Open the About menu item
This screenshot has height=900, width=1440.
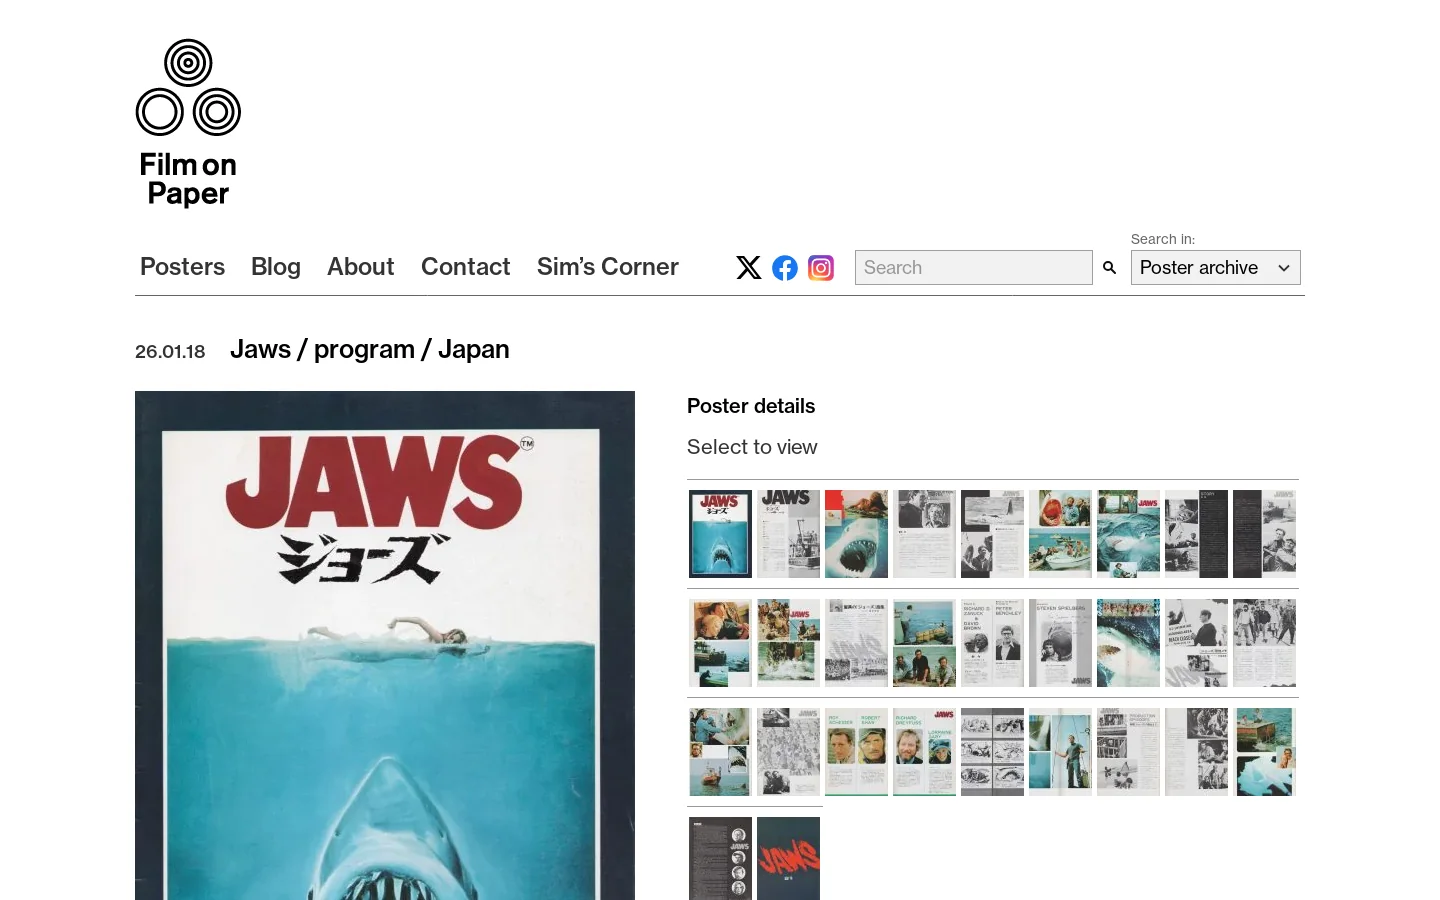(x=361, y=267)
